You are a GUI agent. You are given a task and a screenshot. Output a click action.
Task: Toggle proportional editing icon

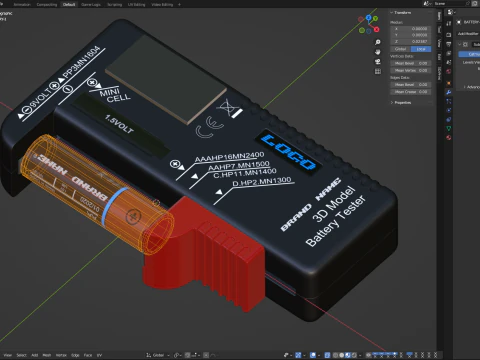coord(206,355)
